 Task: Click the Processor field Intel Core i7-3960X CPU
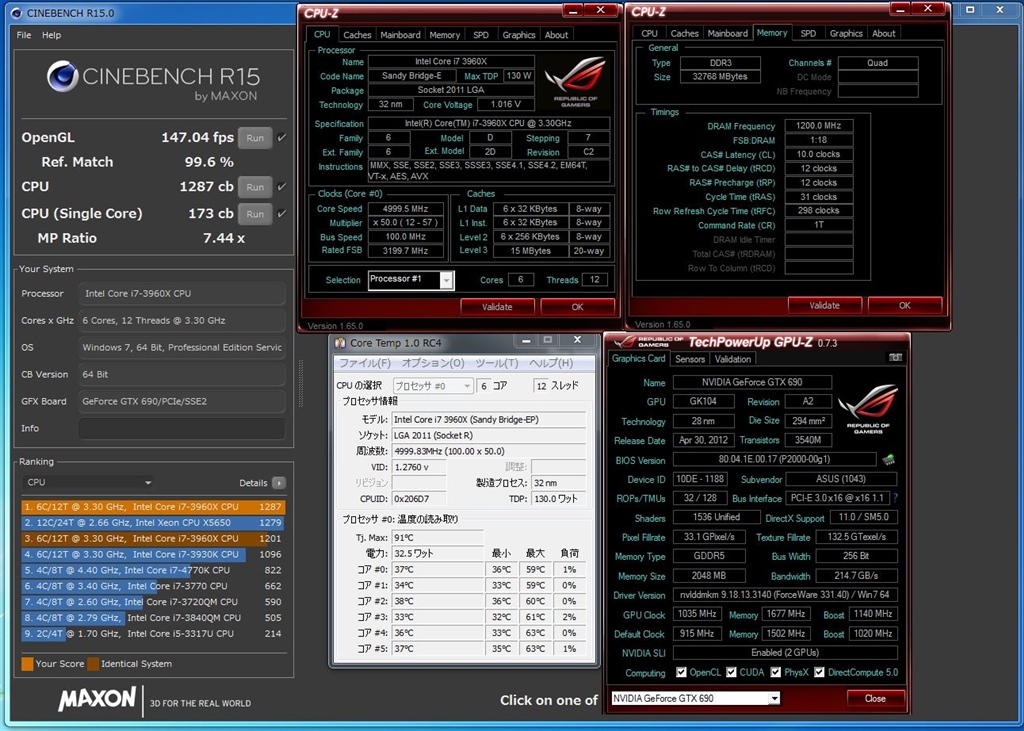(x=182, y=294)
